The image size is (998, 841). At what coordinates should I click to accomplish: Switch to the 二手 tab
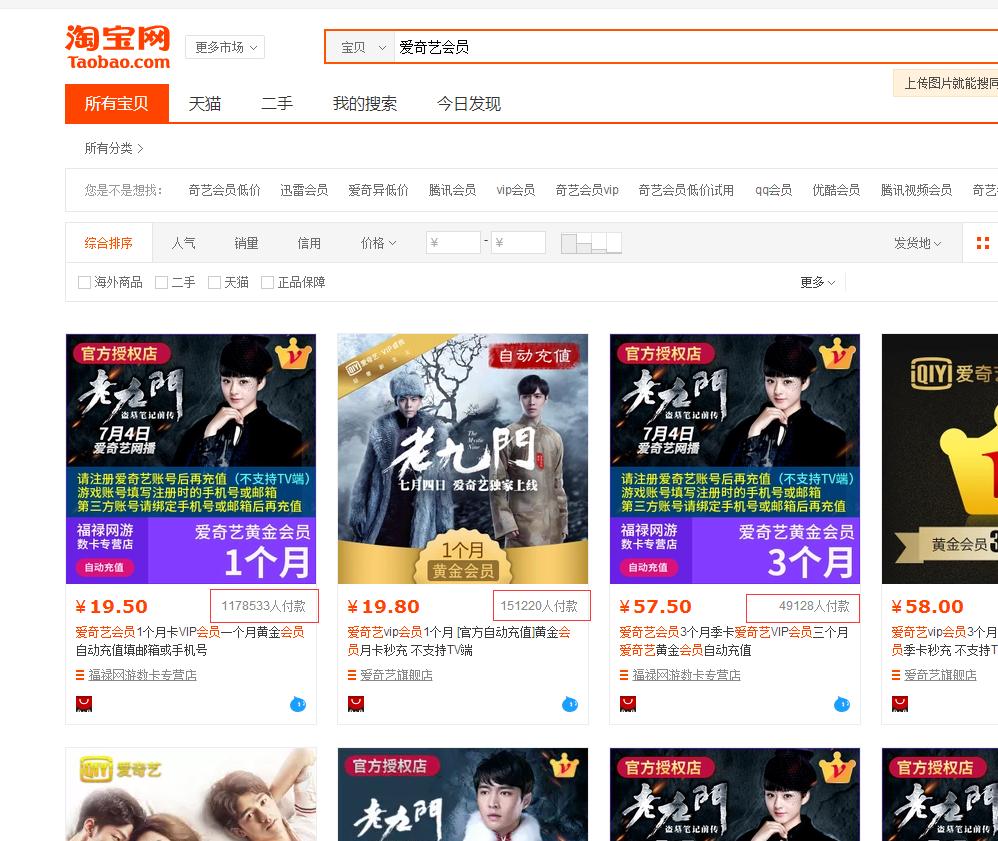coord(277,103)
